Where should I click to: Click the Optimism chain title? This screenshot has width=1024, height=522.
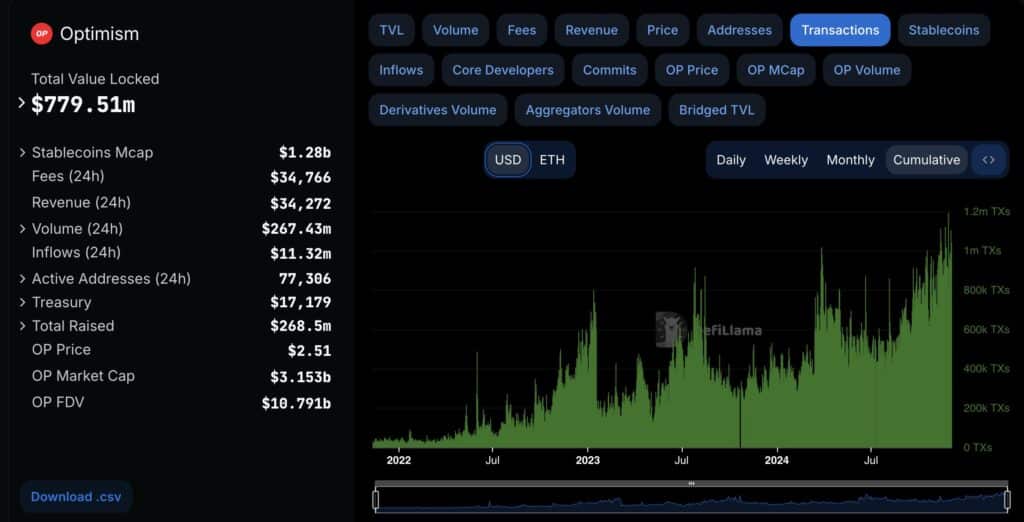click(x=99, y=34)
